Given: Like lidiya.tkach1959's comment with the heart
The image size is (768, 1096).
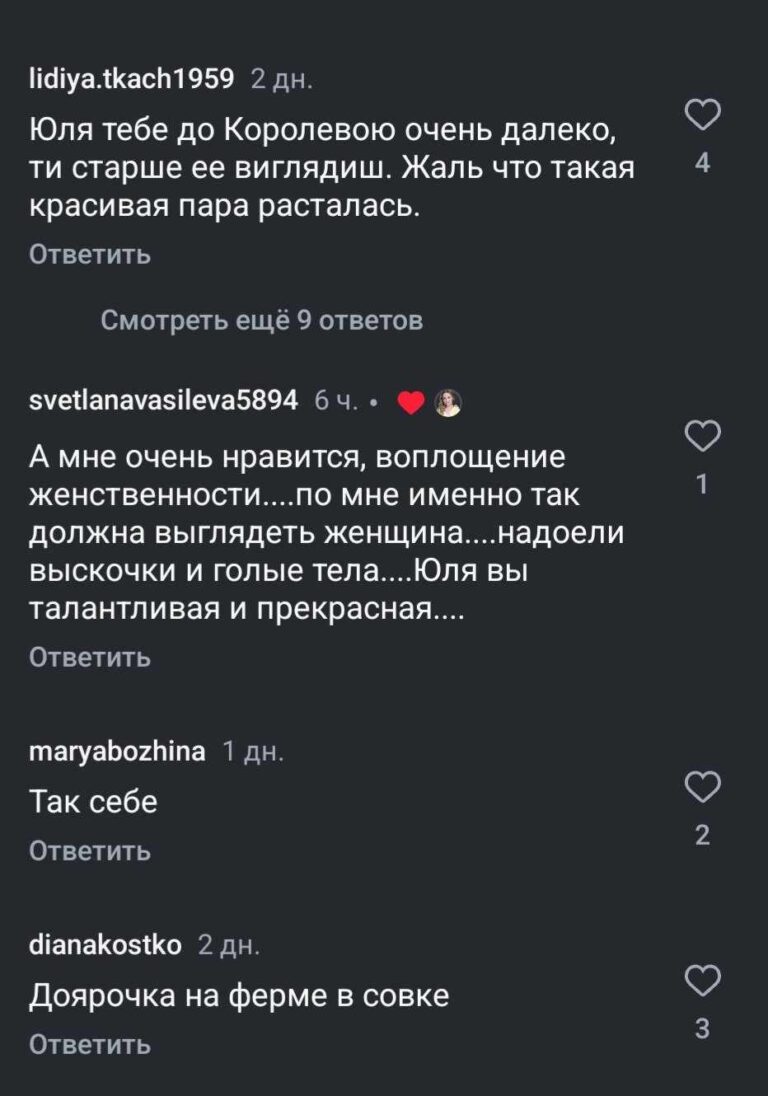Looking at the screenshot, I should [x=702, y=117].
